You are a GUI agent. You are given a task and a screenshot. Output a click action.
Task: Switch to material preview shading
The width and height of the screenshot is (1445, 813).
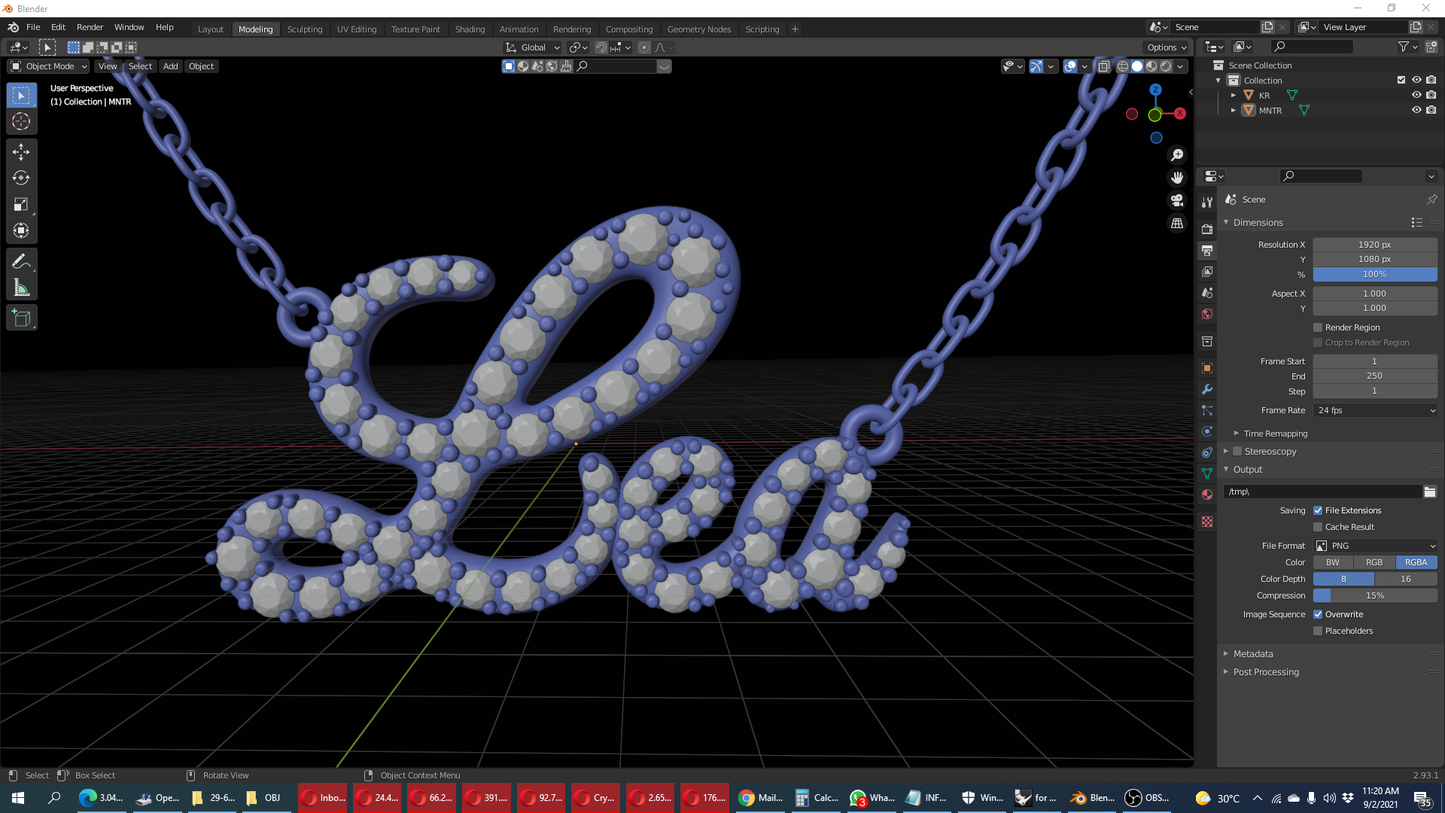(1151, 66)
